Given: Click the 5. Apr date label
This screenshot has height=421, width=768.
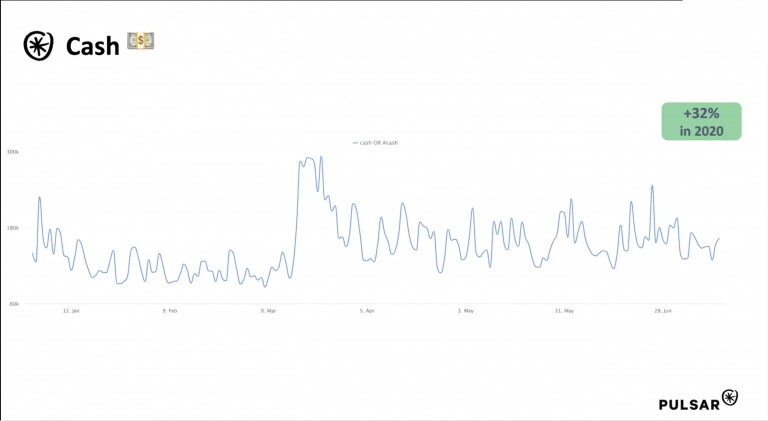Looking at the screenshot, I should coord(367,311).
